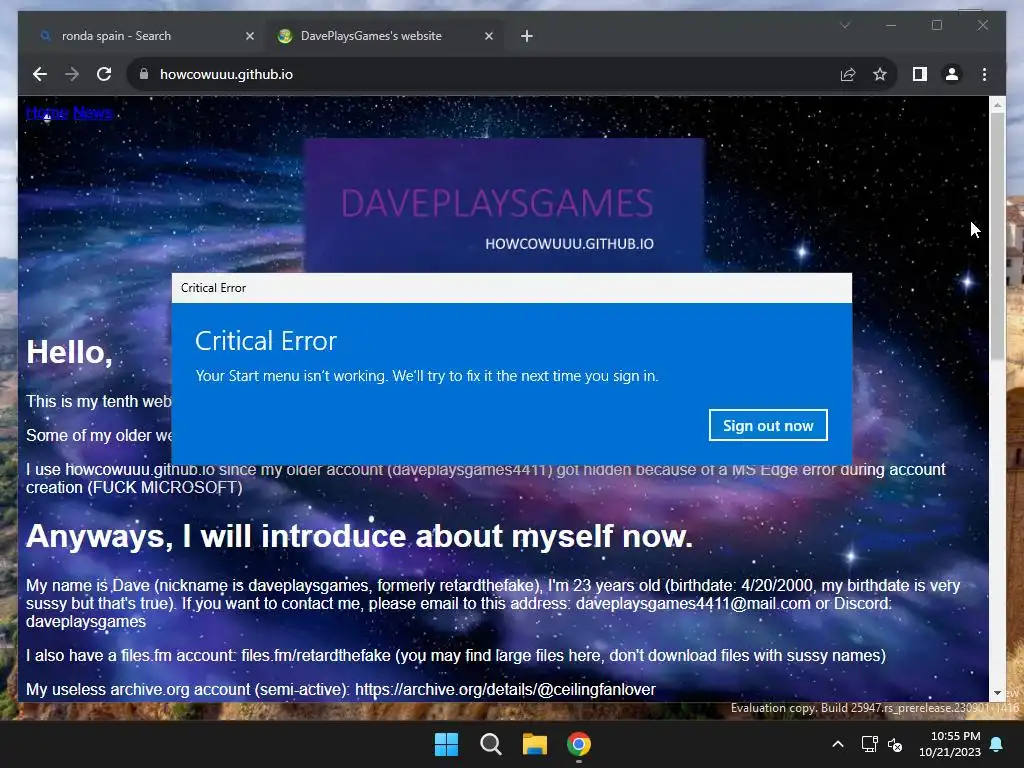The height and width of the screenshot is (768, 1024).
Task: Open the Chrome side panel
Action: tap(920, 74)
